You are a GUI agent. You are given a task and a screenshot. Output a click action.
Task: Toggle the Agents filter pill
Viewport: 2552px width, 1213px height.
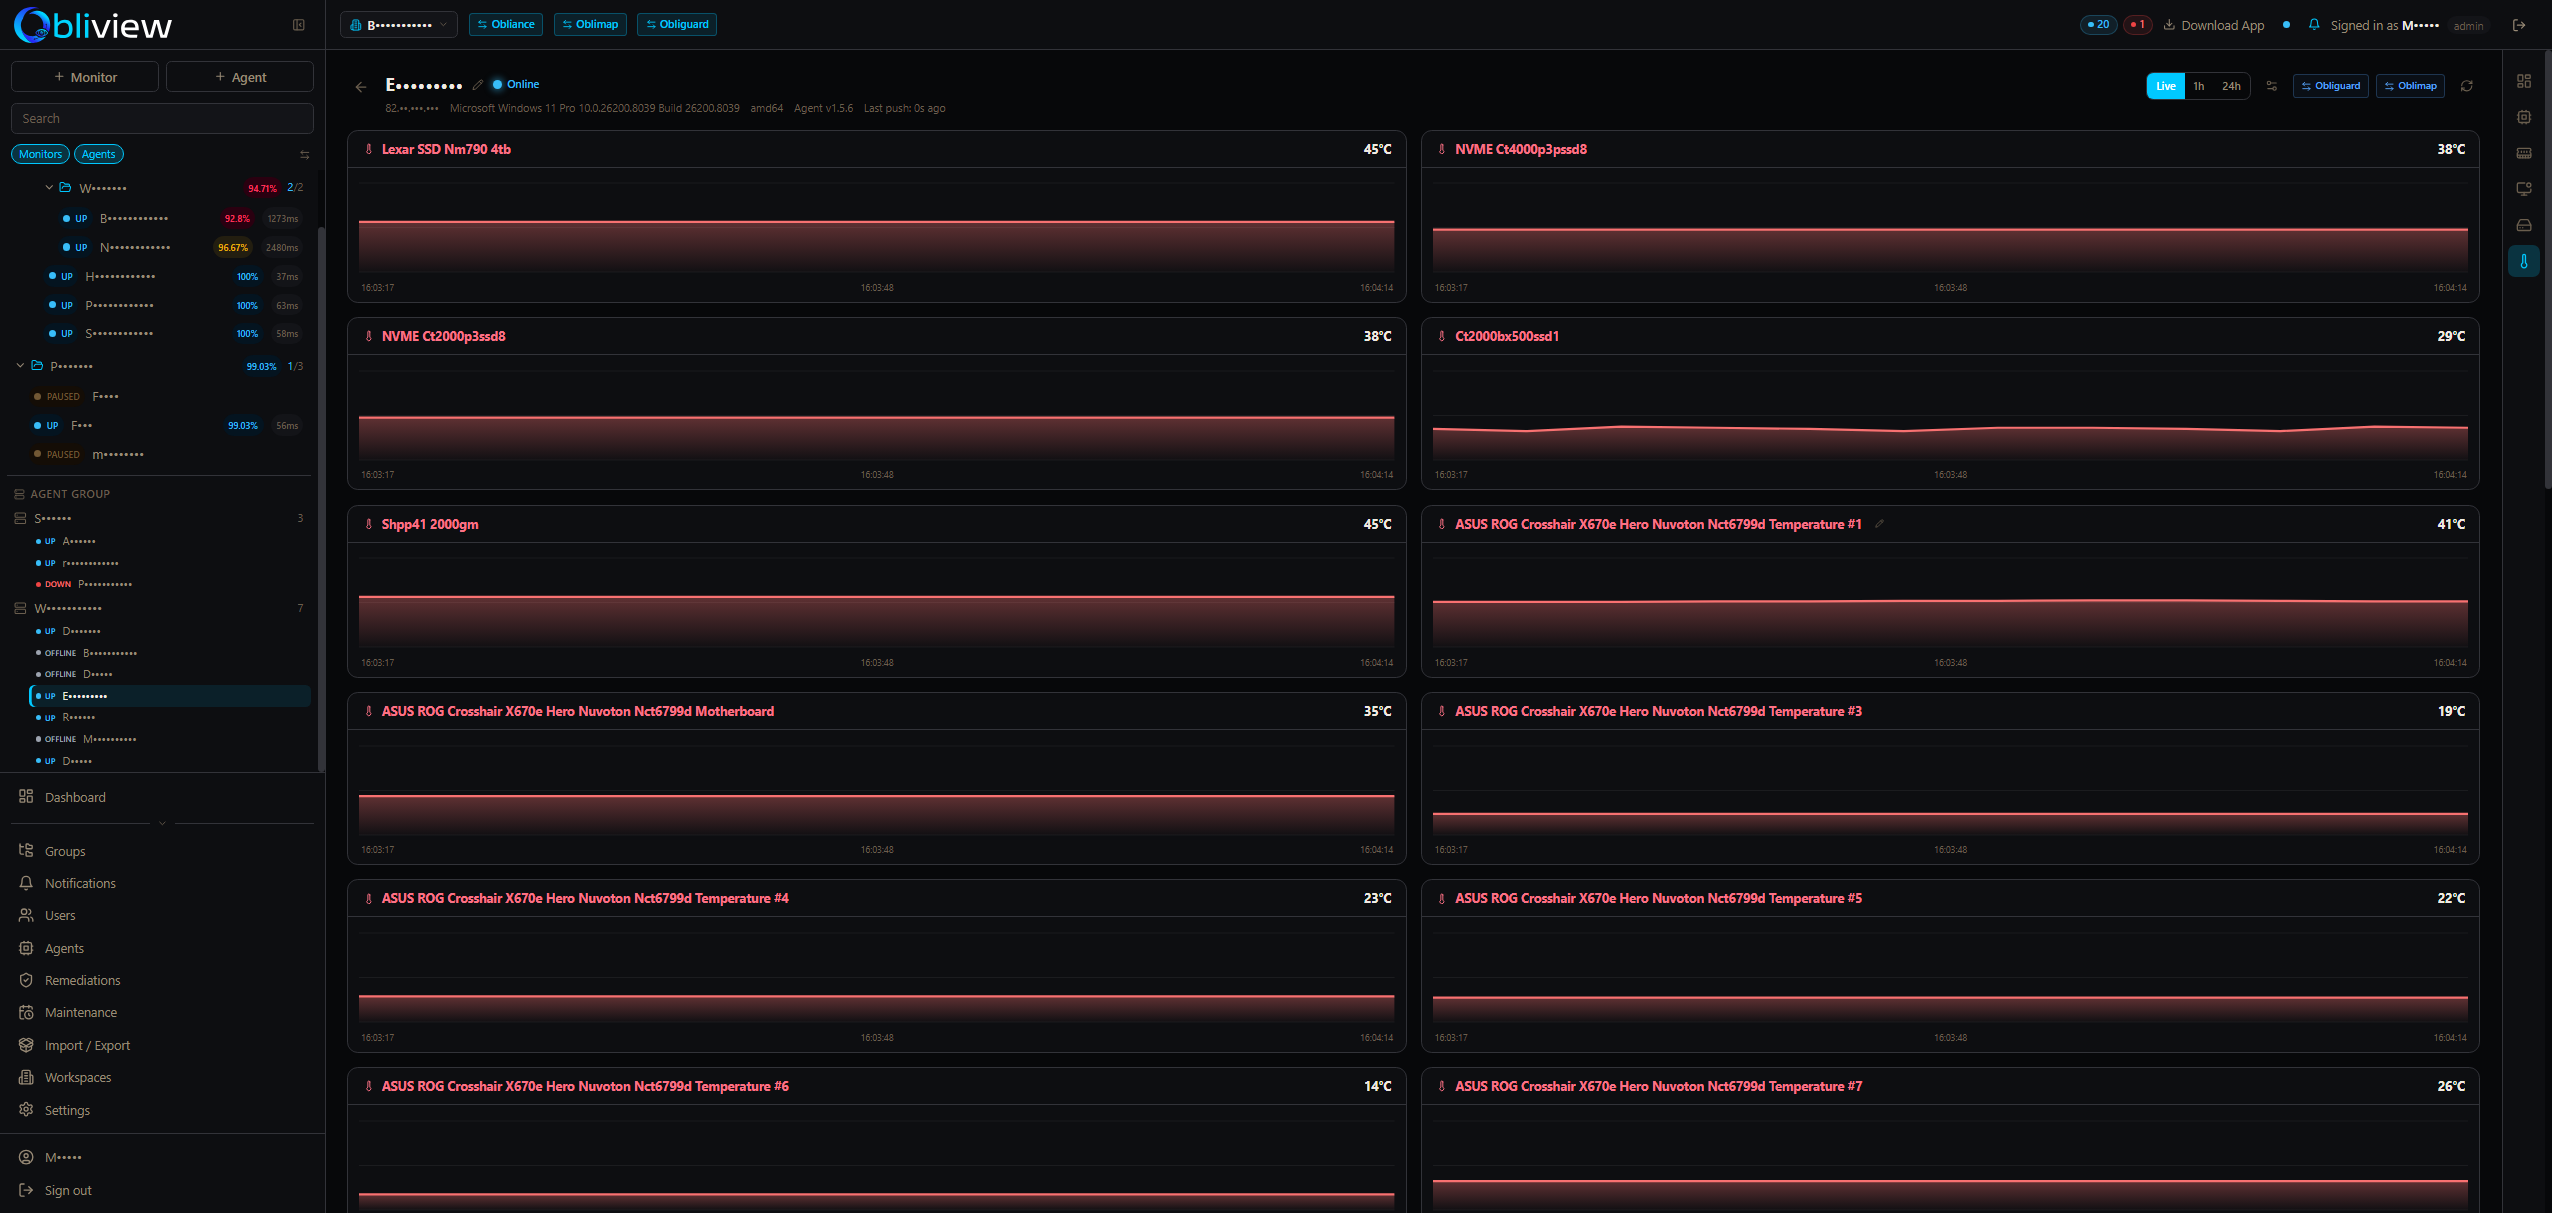pyautogui.click(x=98, y=154)
